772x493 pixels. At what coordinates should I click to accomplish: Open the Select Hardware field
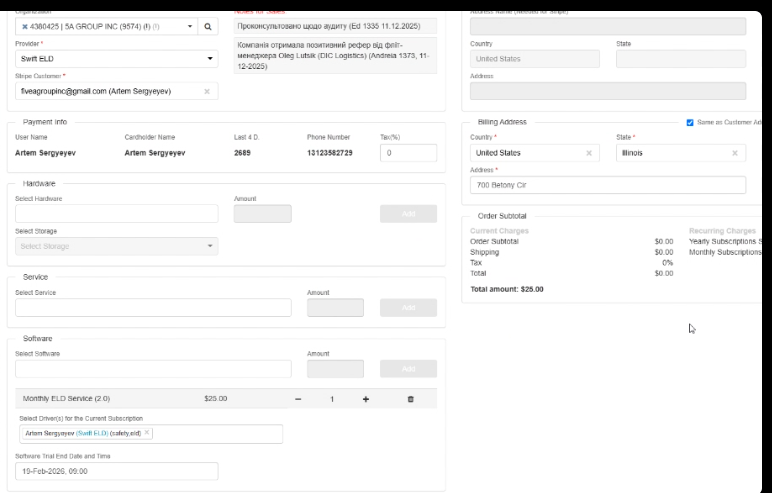[x=117, y=214]
